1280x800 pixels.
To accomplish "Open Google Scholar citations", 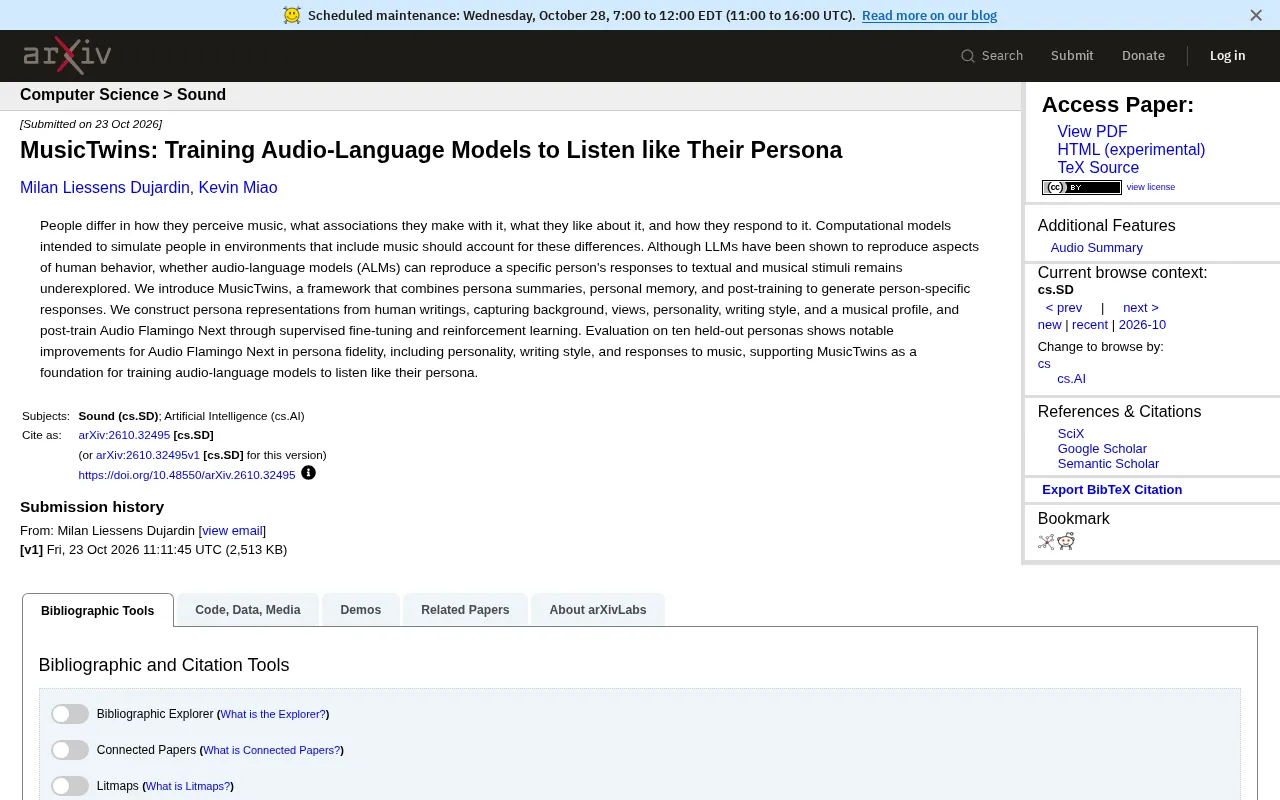I will point(1102,449).
